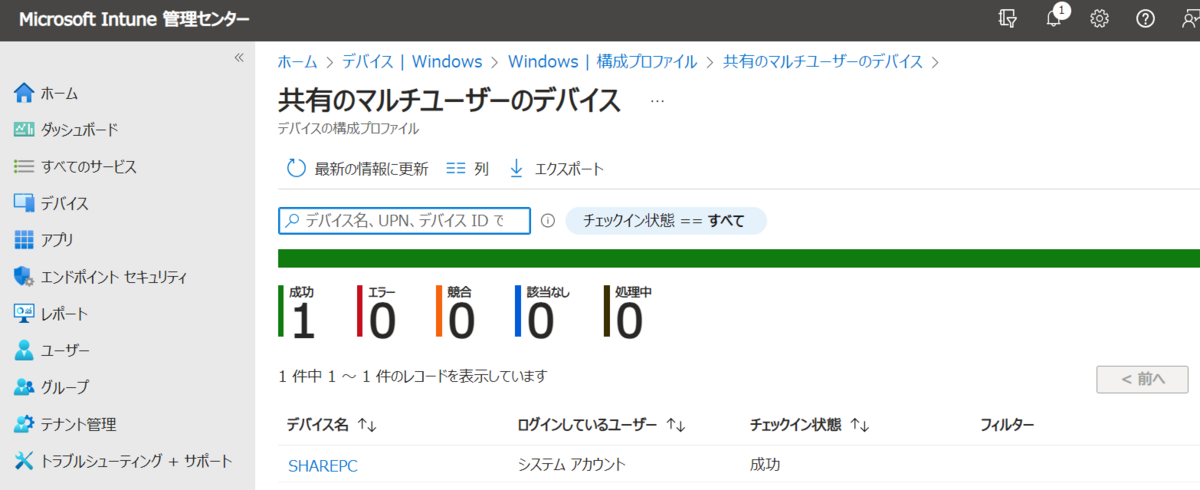Open the settings gear icon
1200x490 pixels.
[1100, 19]
